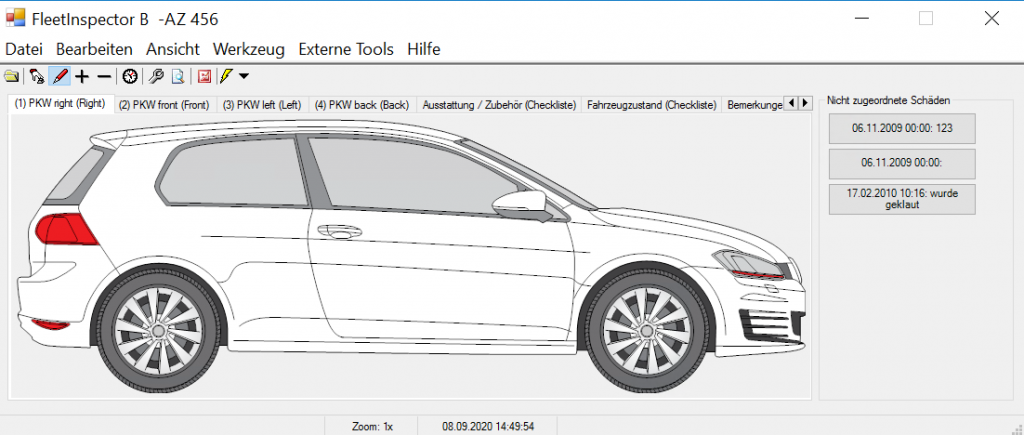Close the FleetInspector window
This screenshot has width=1024, height=435.
[x=991, y=18]
